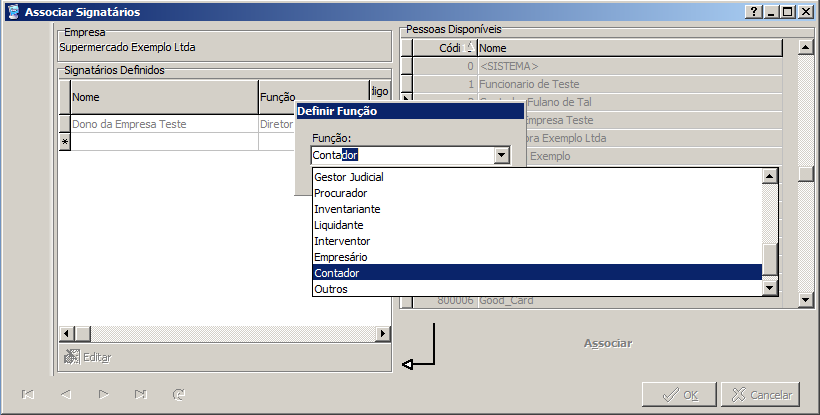Go to previous record navigation arrow
Viewport: 820px width, 415px height.
click(65, 394)
